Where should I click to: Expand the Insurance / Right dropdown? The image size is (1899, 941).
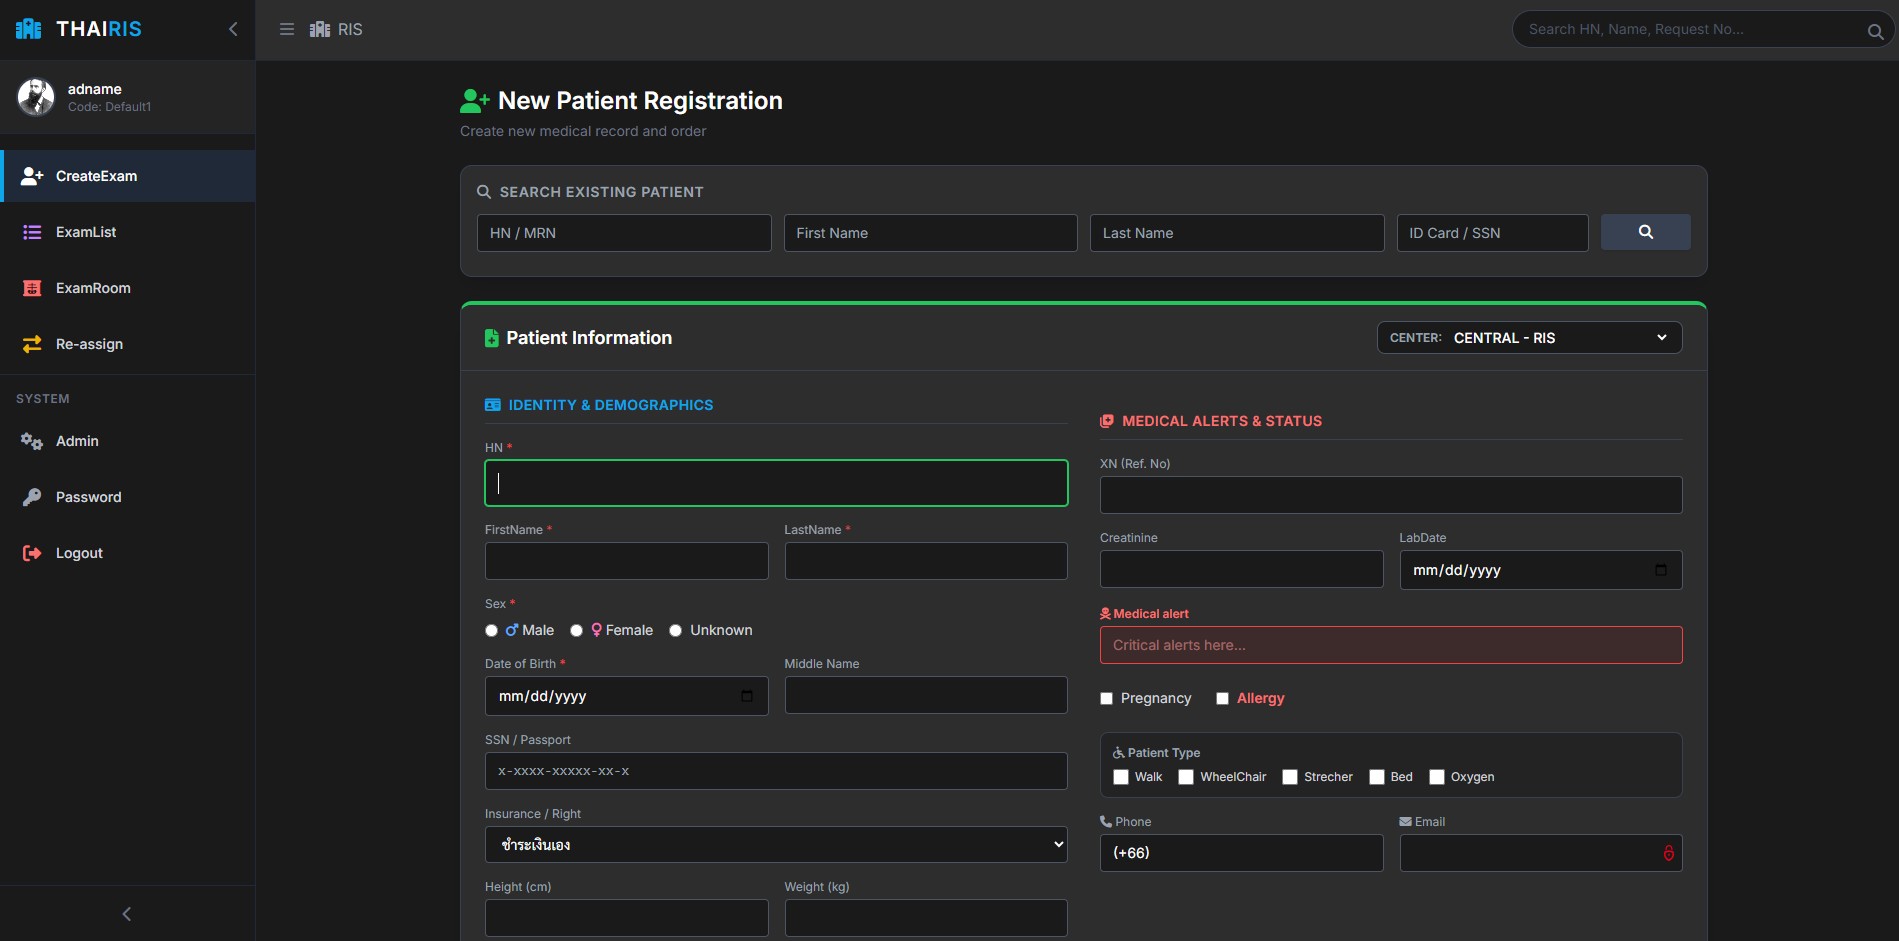coord(775,845)
